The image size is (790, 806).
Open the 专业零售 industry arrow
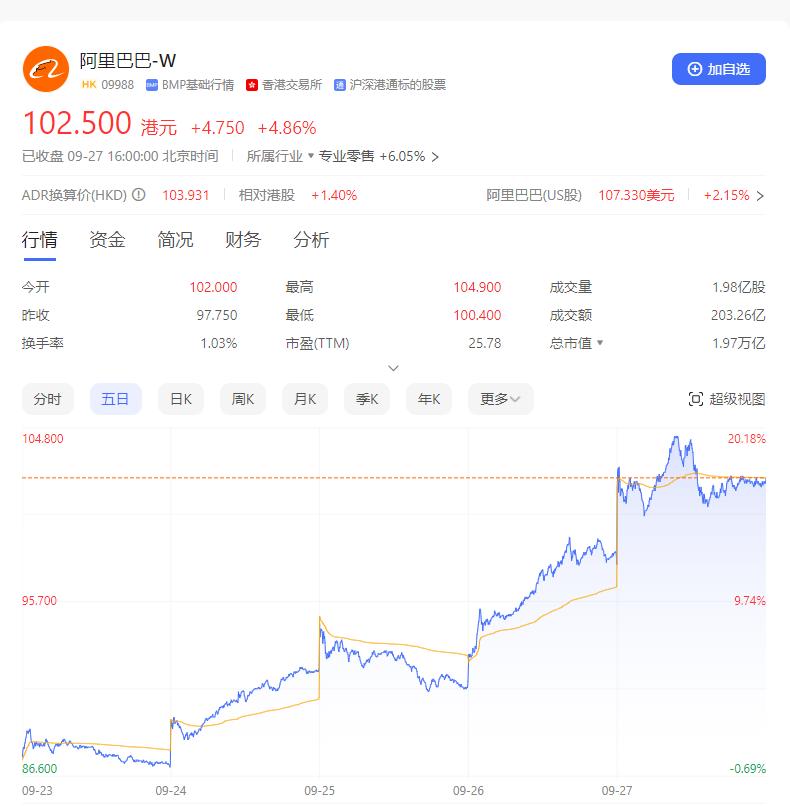point(435,157)
